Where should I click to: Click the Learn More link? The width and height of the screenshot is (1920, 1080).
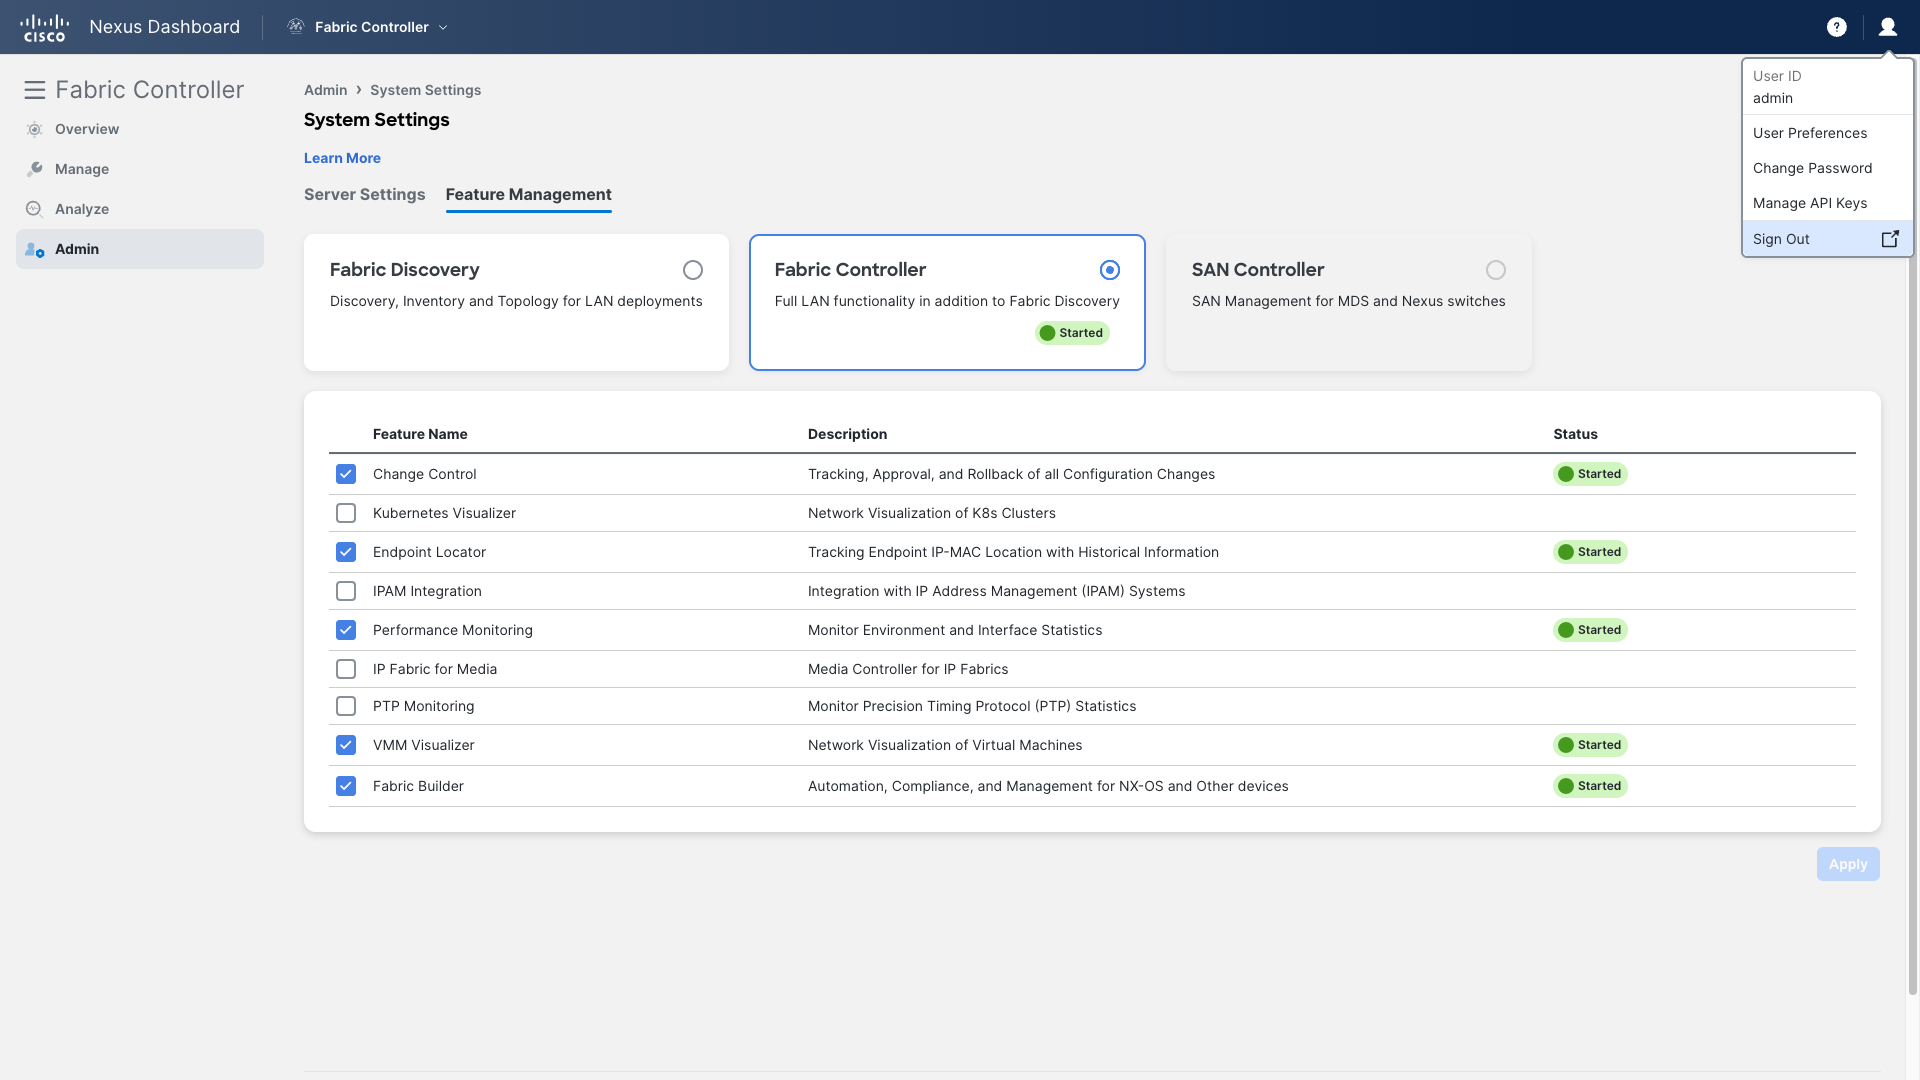[342, 158]
